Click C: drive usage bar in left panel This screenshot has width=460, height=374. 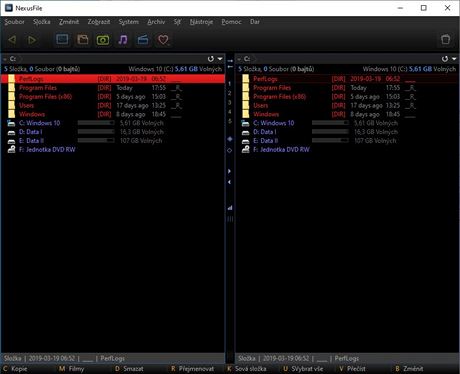point(96,123)
